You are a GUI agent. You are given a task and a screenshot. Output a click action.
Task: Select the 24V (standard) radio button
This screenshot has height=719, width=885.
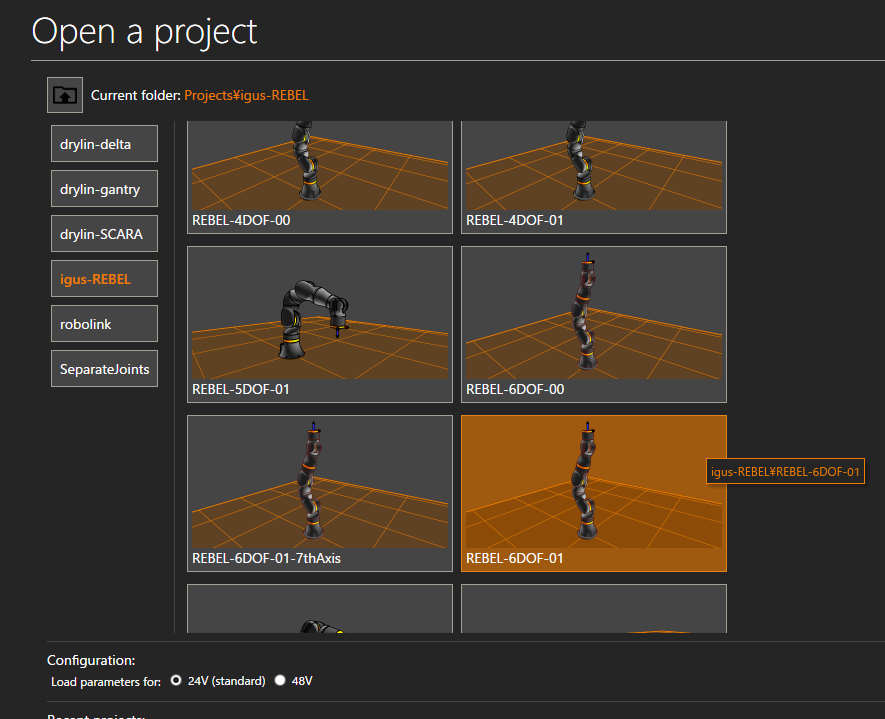click(x=176, y=681)
